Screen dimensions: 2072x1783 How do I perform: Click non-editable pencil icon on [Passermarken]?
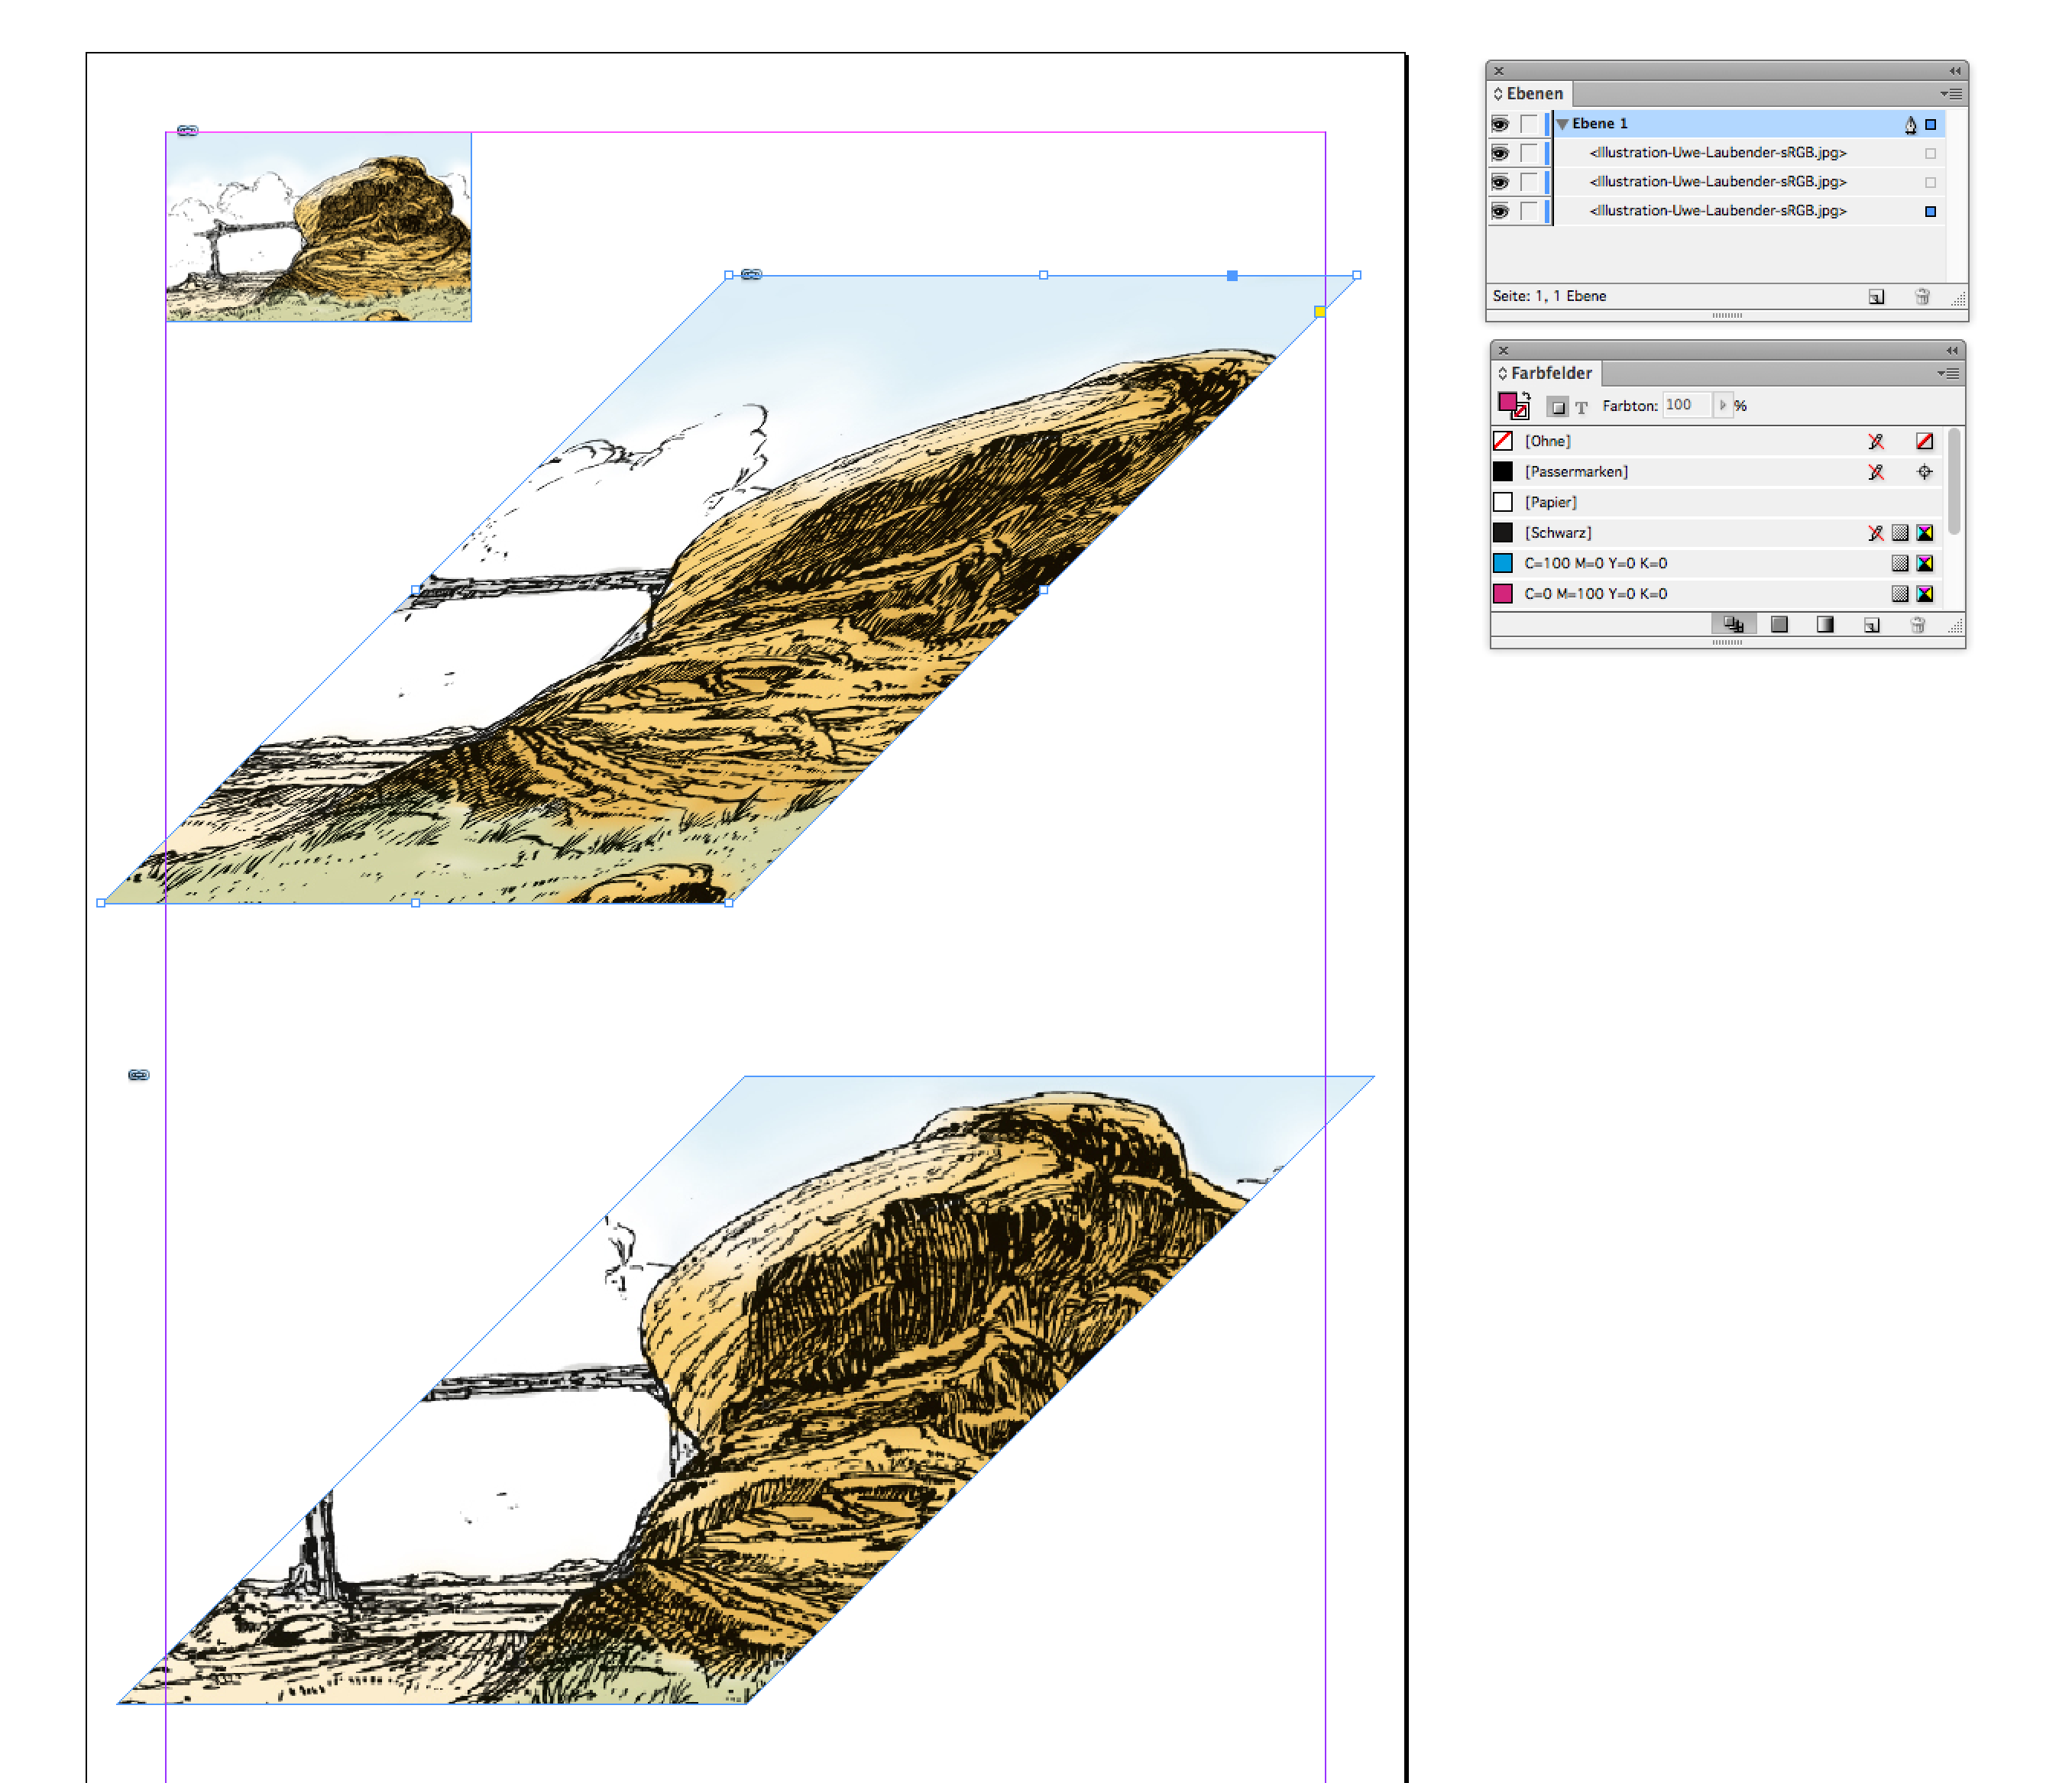(x=1876, y=472)
